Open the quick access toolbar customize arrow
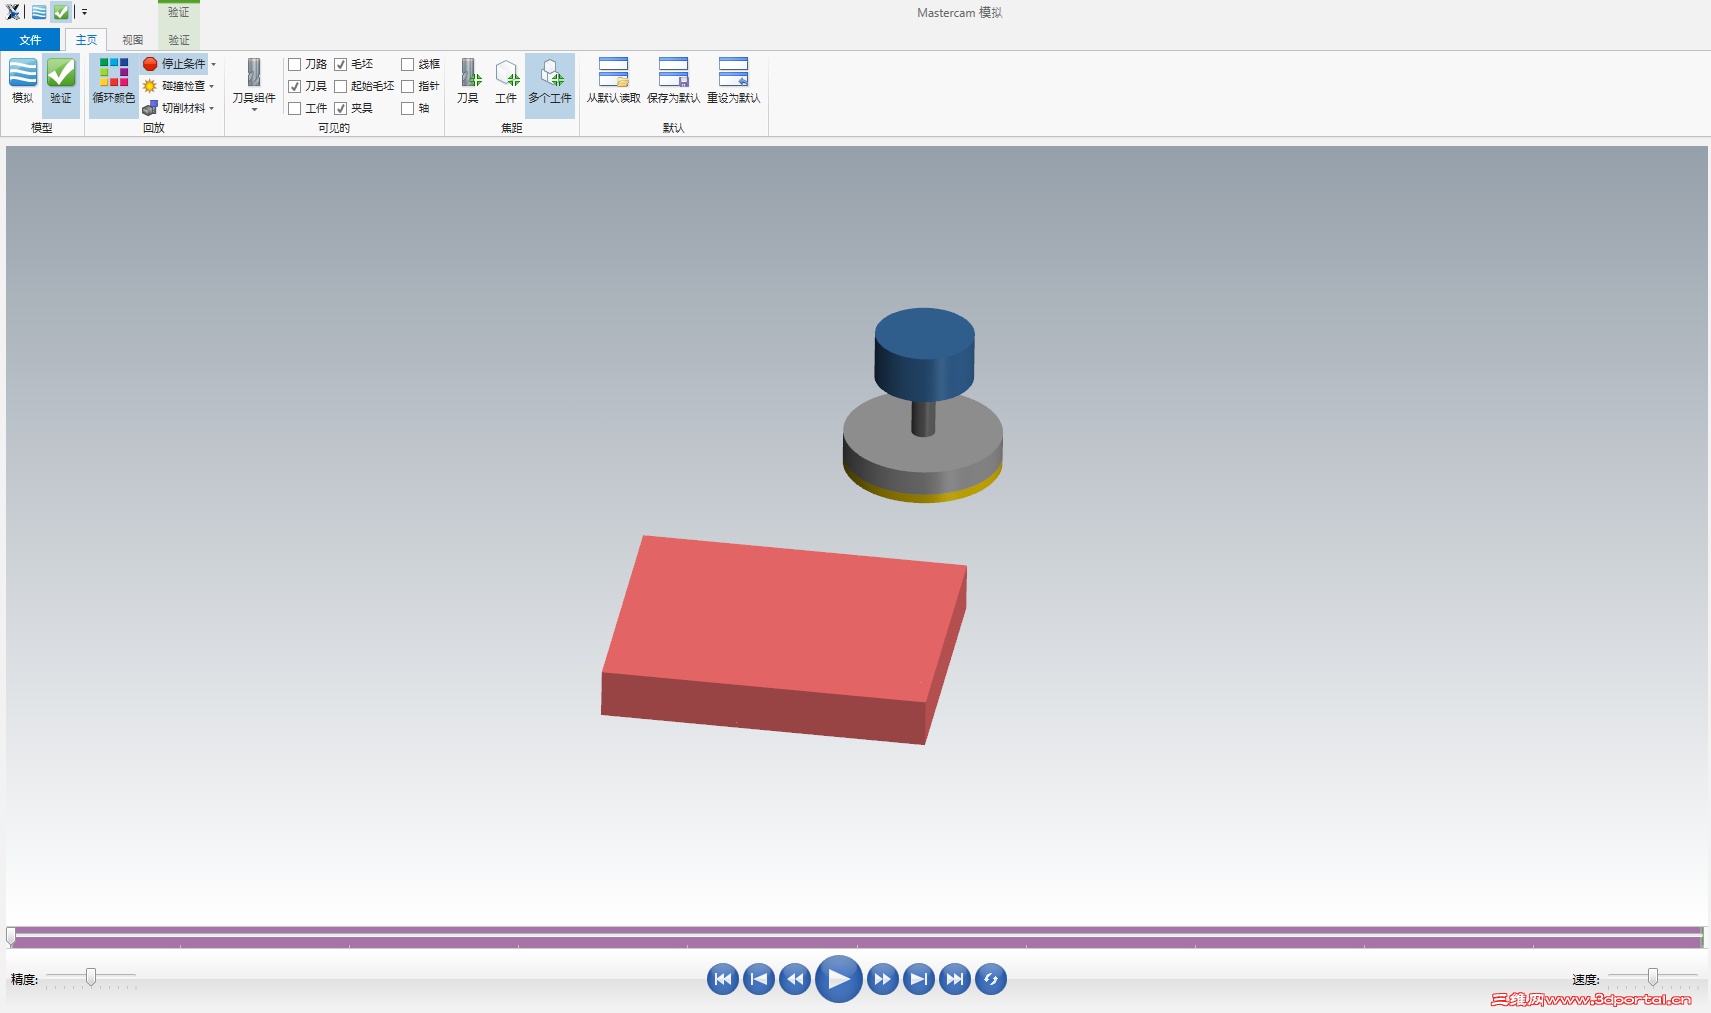 click(84, 12)
